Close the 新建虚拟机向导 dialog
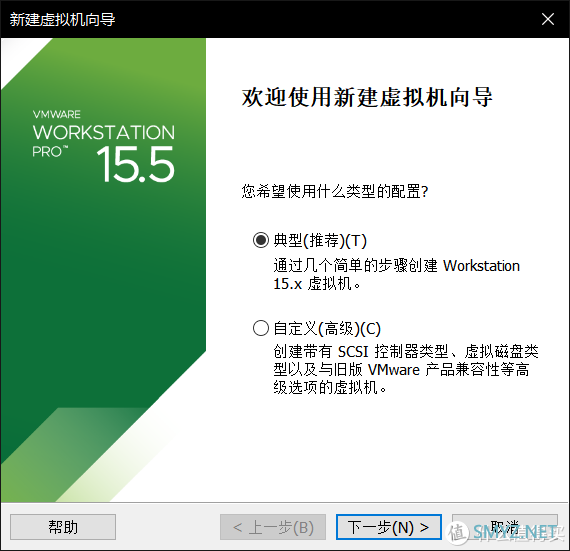The height and width of the screenshot is (551, 570). click(x=547, y=19)
